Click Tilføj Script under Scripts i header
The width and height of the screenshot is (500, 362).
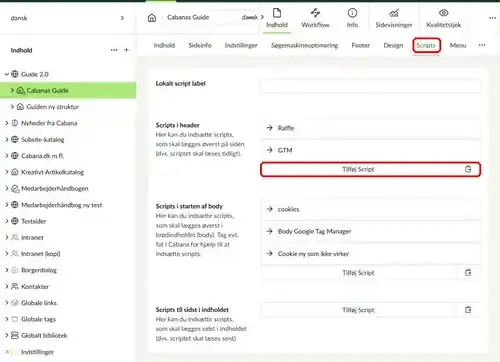(358, 169)
